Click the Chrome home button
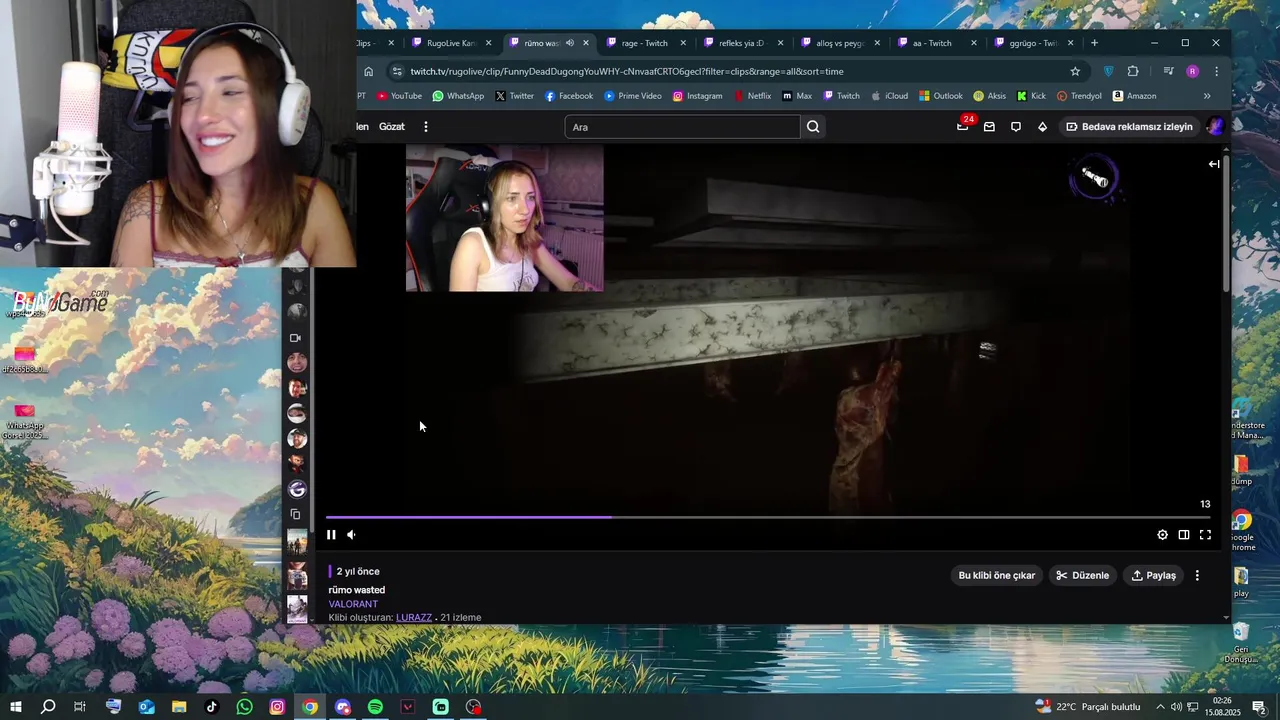1280x720 pixels. [368, 71]
